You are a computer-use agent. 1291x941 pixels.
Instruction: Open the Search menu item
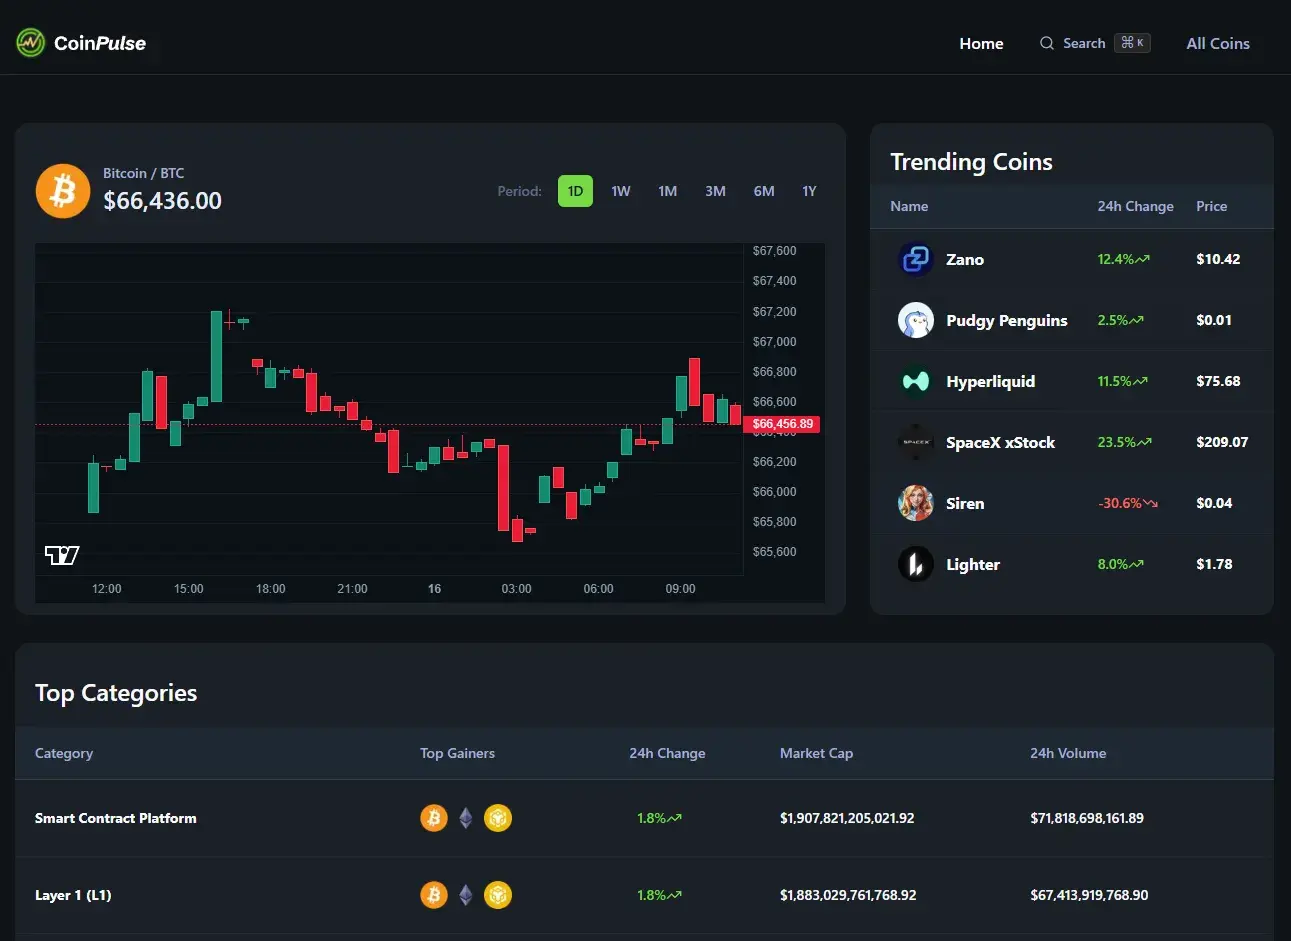pyautogui.click(x=1095, y=43)
